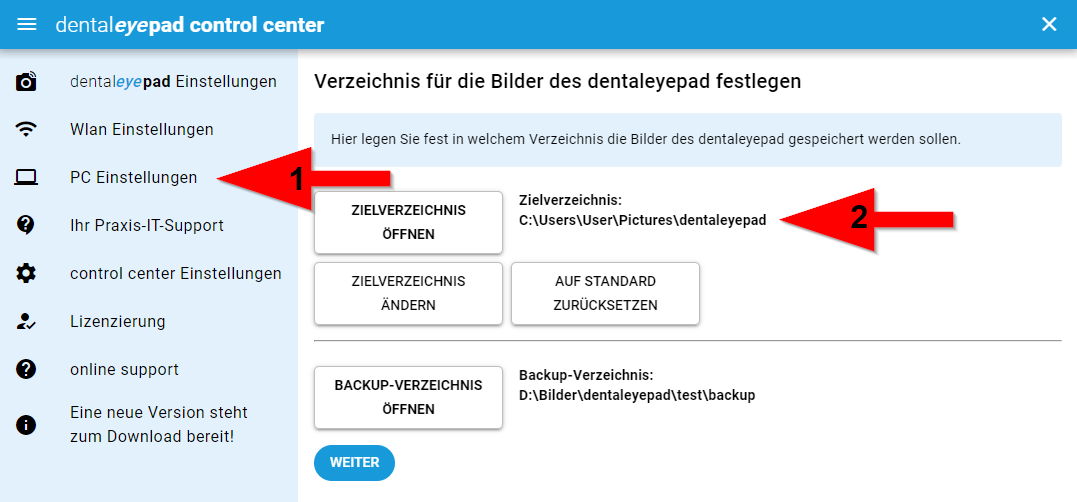
Task: Open dentaleyepad Einstellungen menu item
Action: tap(173, 82)
